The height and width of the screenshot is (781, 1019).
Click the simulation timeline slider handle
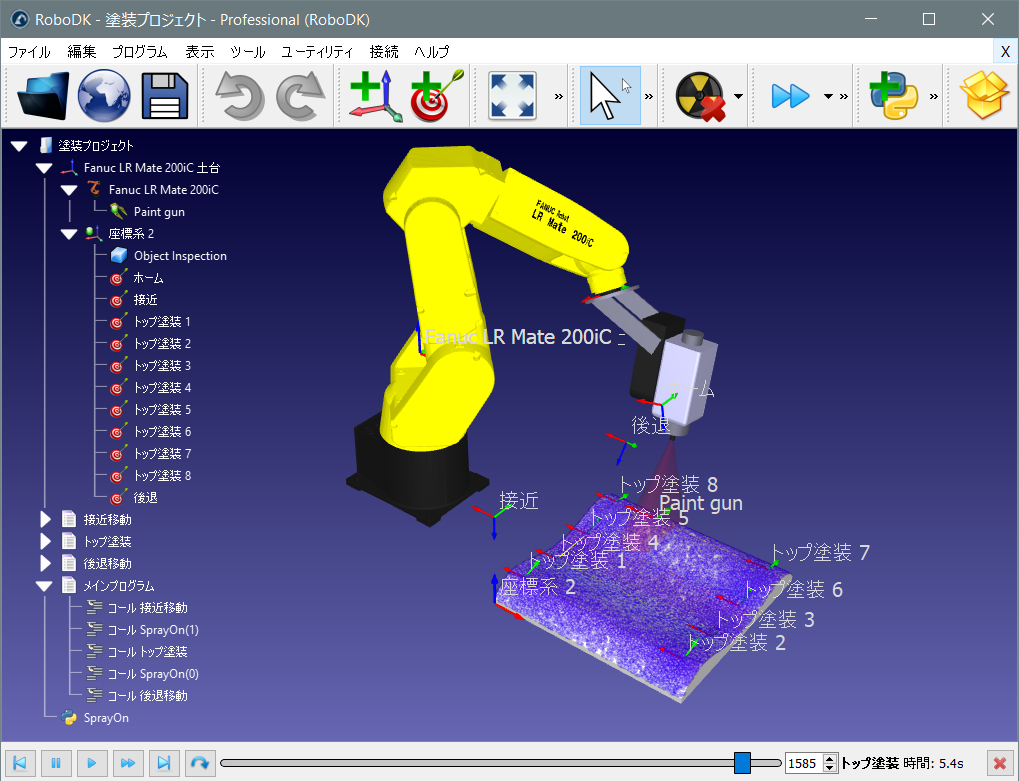click(742, 763)
